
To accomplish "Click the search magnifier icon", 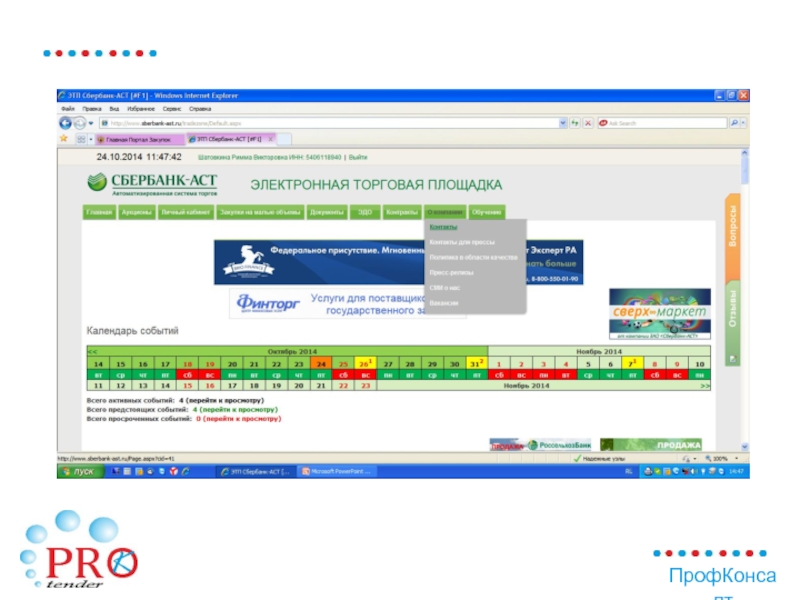I will (734, 123).
